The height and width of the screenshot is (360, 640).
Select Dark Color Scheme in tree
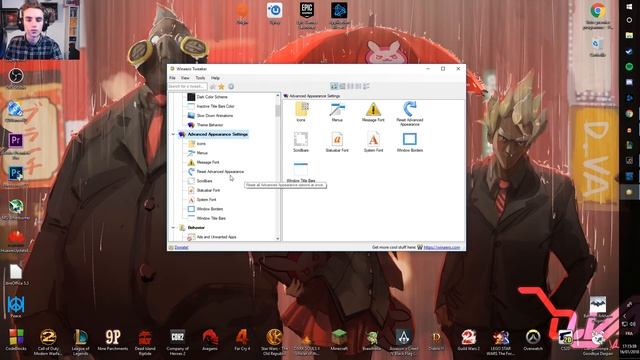click(207, 97)
